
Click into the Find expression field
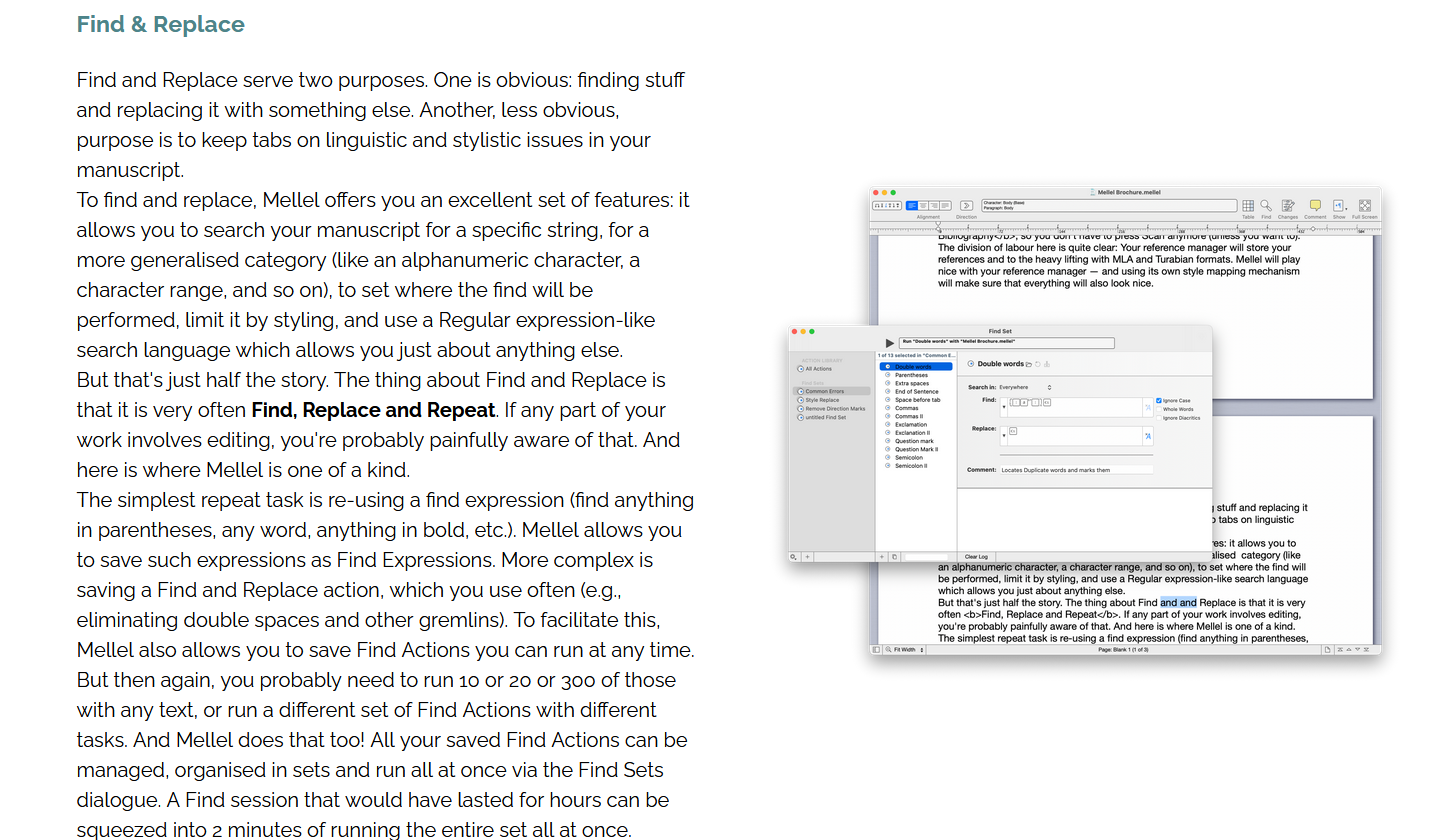(1075, 407)
